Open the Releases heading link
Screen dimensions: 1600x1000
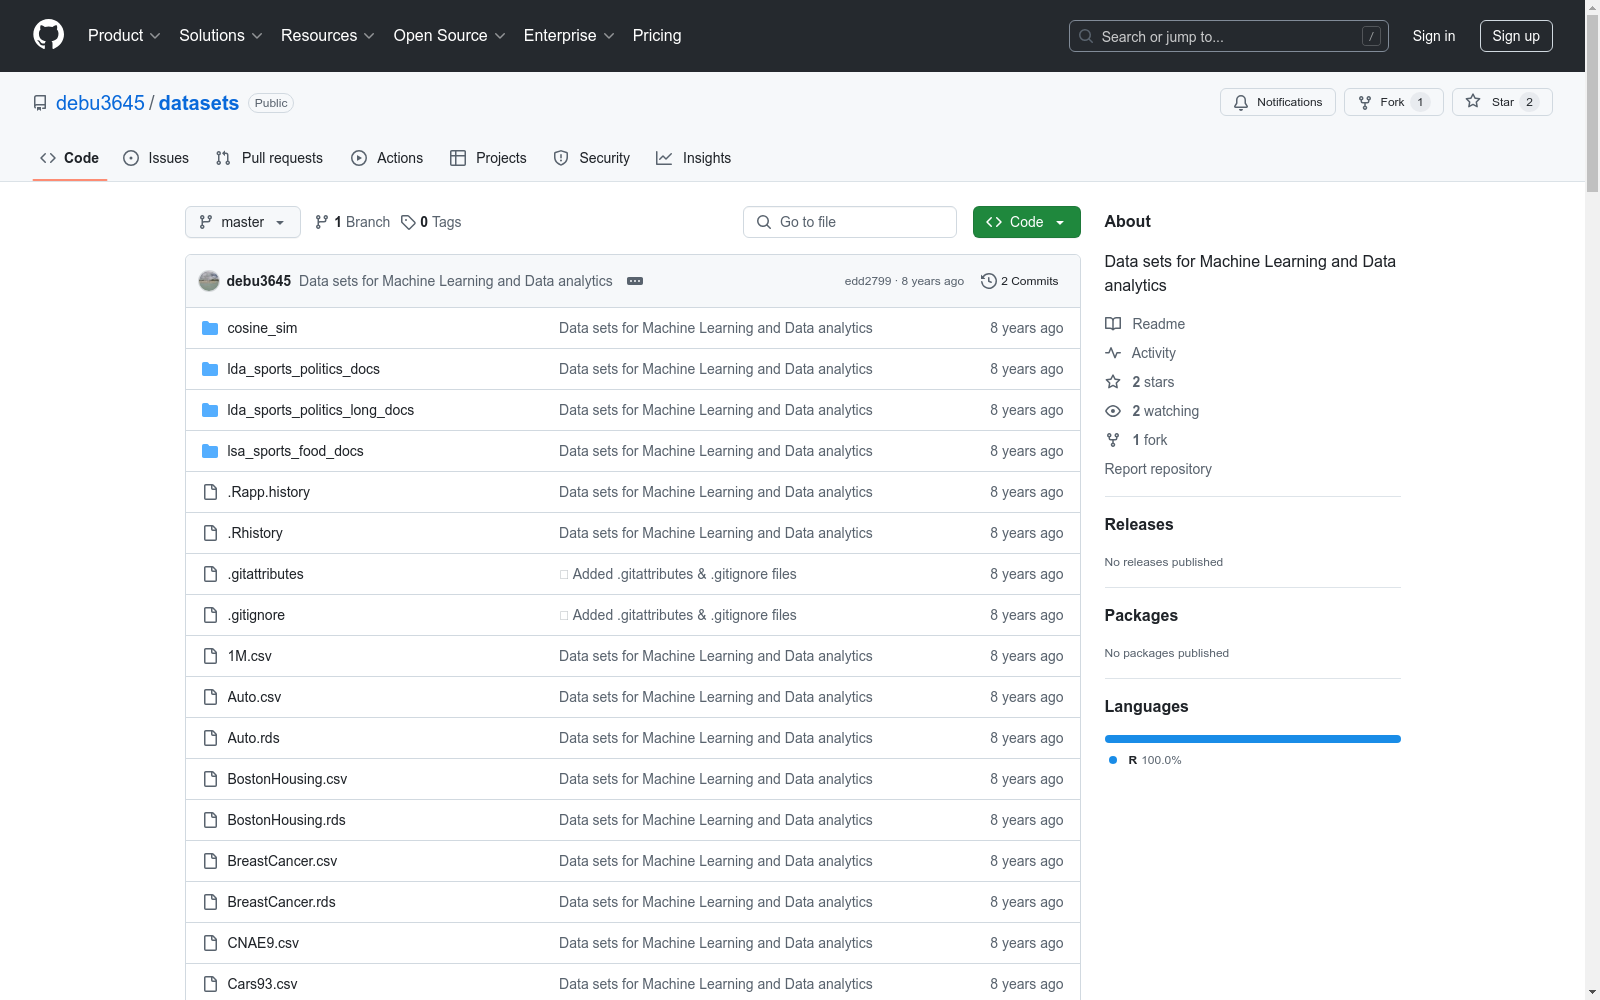click(x=1139, y=524)
